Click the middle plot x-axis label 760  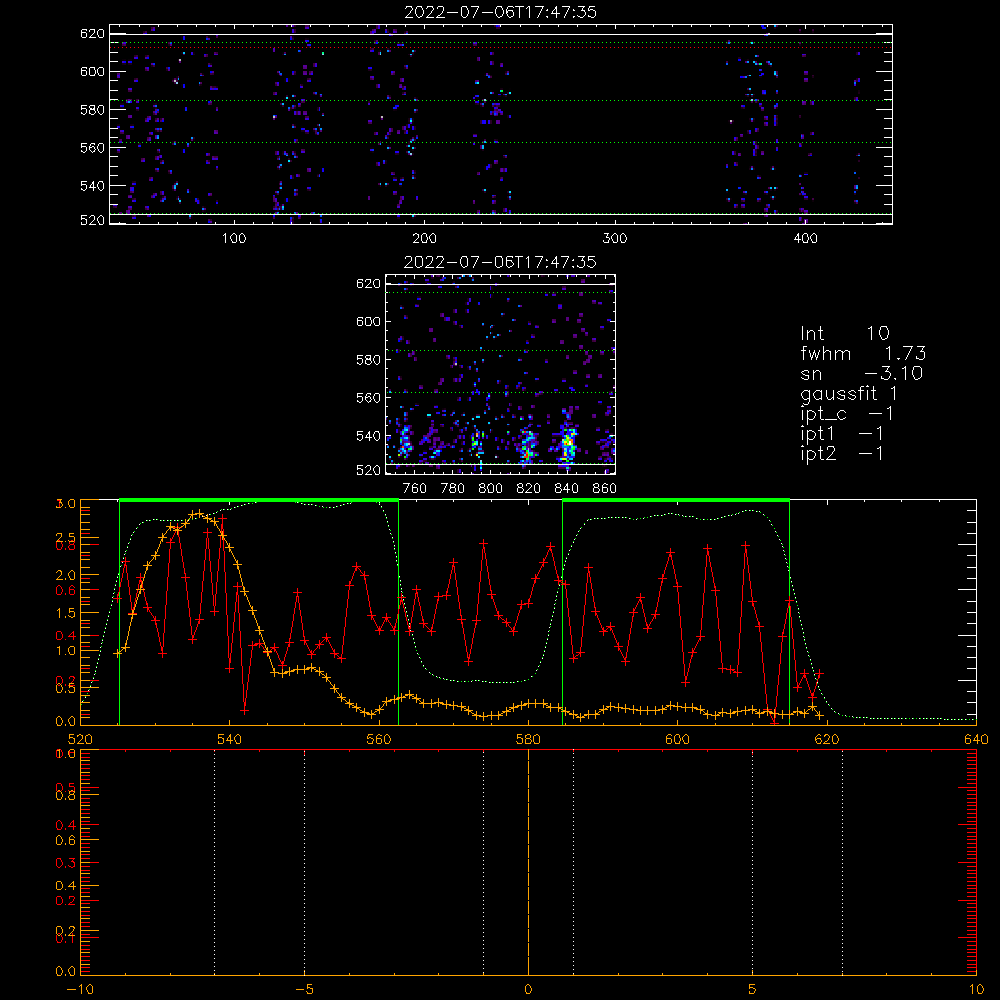415,489
